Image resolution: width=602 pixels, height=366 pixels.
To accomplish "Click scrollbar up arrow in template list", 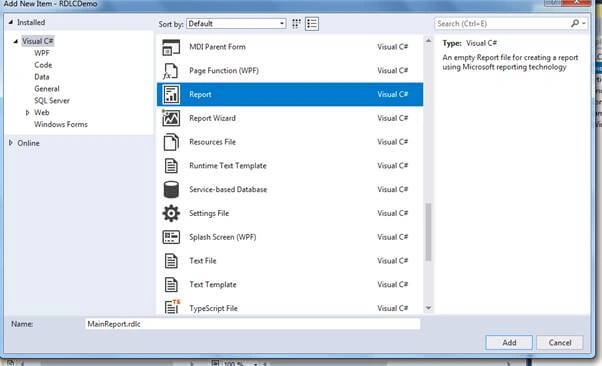I will pyautogui.click(x=428, y=40).
